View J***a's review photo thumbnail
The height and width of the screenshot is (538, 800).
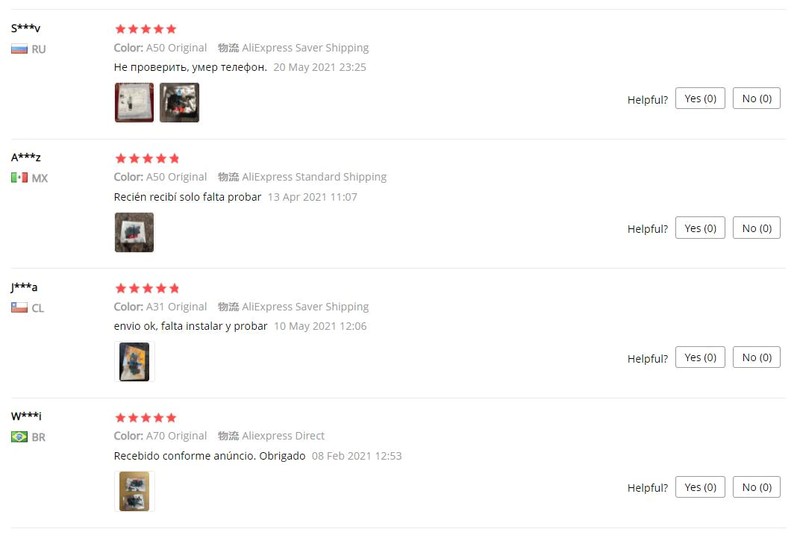(x=134, y=362)
